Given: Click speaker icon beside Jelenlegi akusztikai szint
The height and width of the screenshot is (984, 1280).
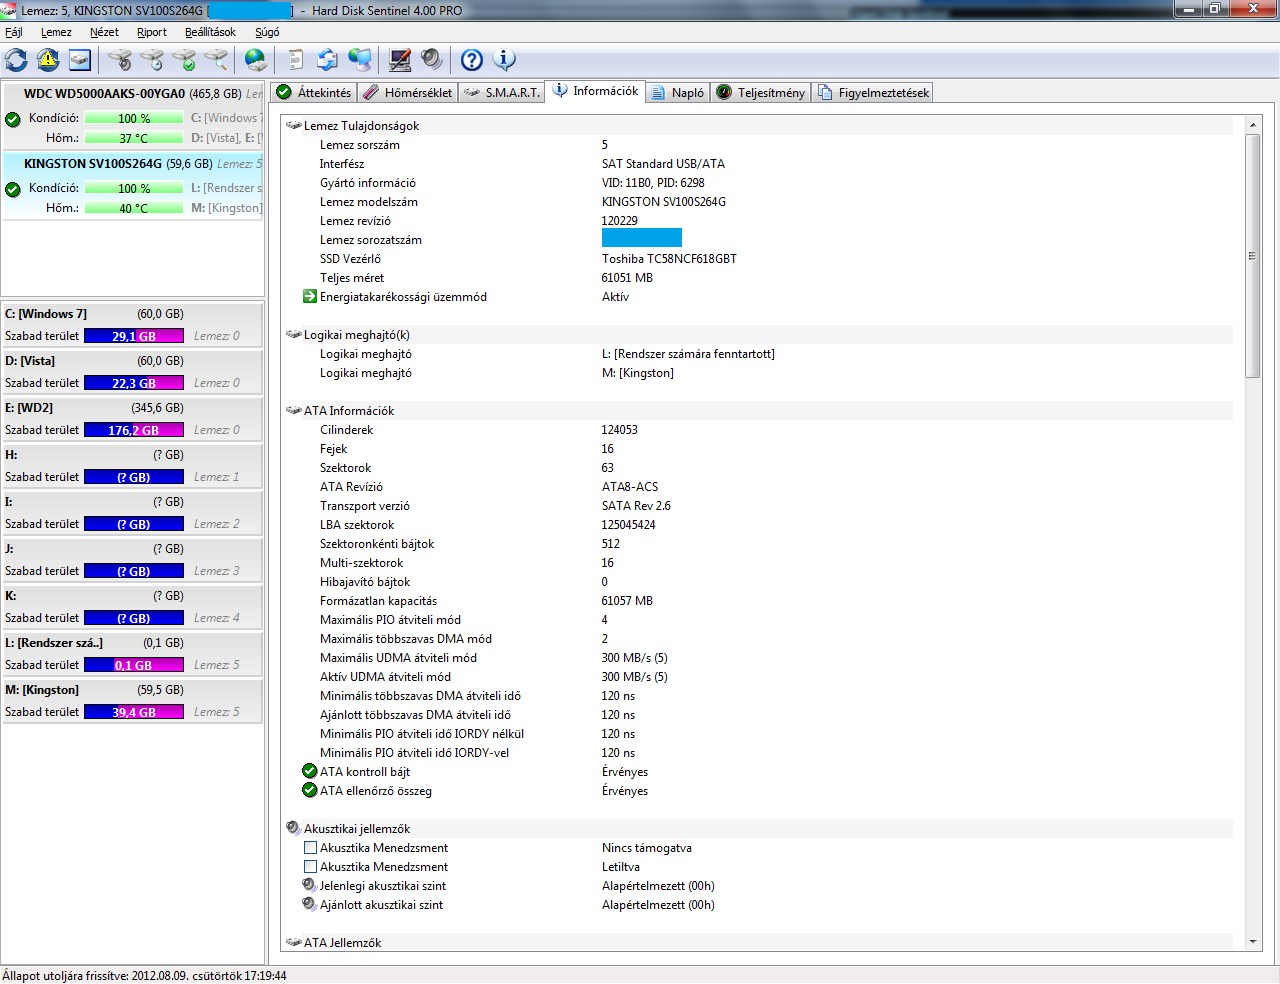Looking at the screenshot, I should click(310, 885).
